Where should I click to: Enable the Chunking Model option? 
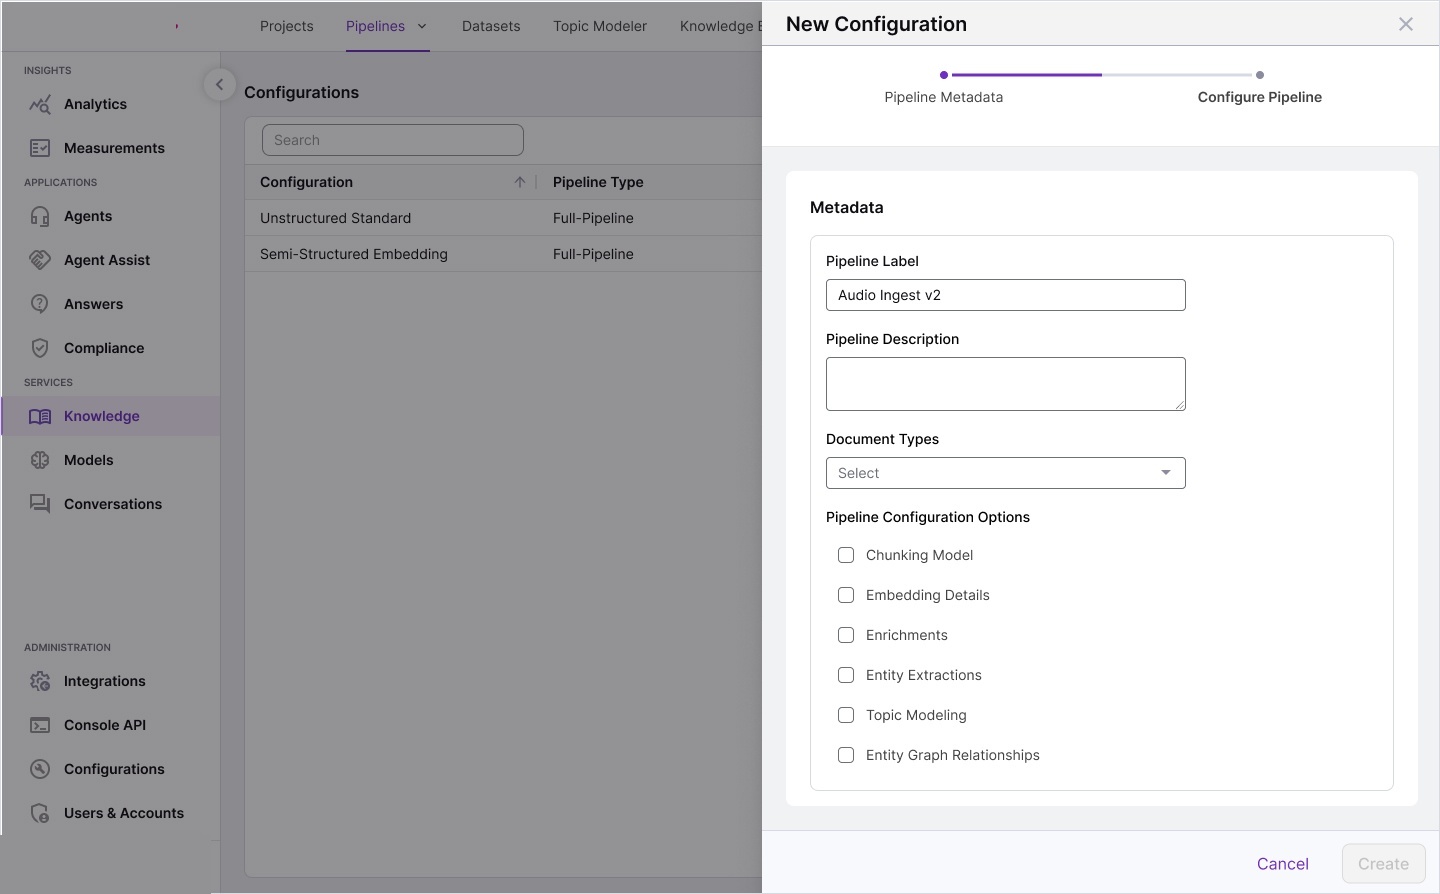[846, 555]
